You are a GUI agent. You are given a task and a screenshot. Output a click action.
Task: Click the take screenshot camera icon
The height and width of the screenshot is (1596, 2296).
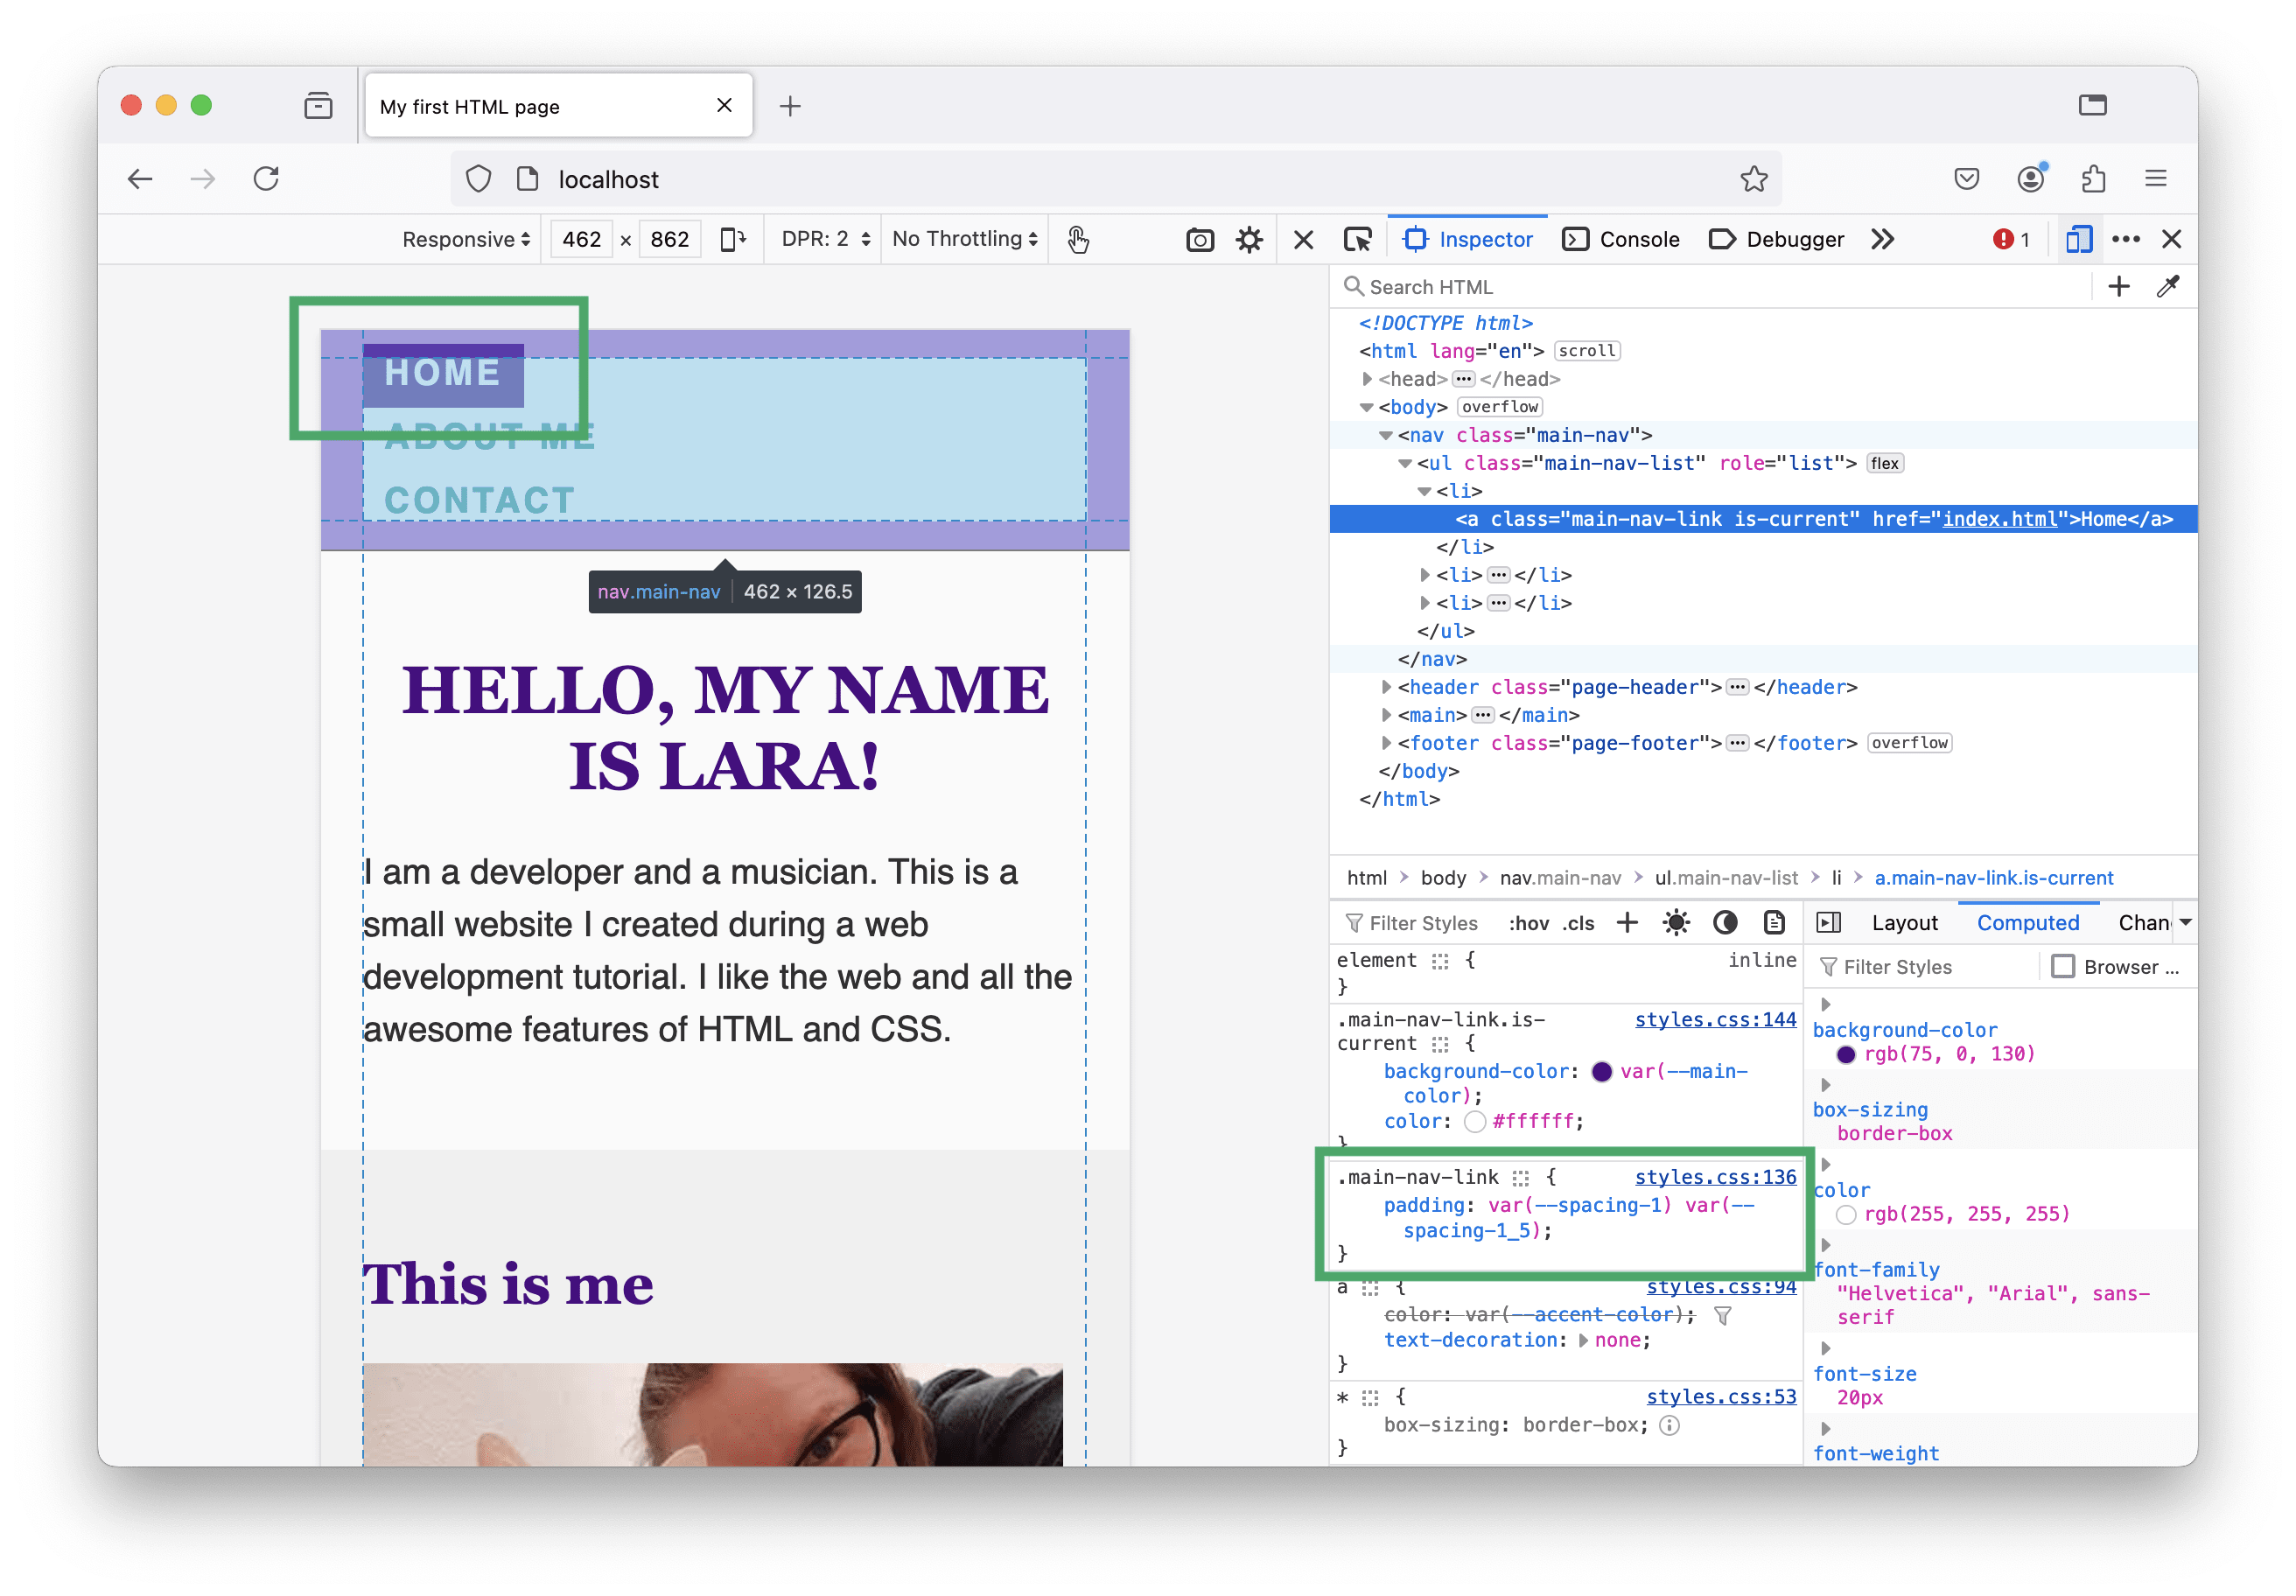coord(1199,240)
